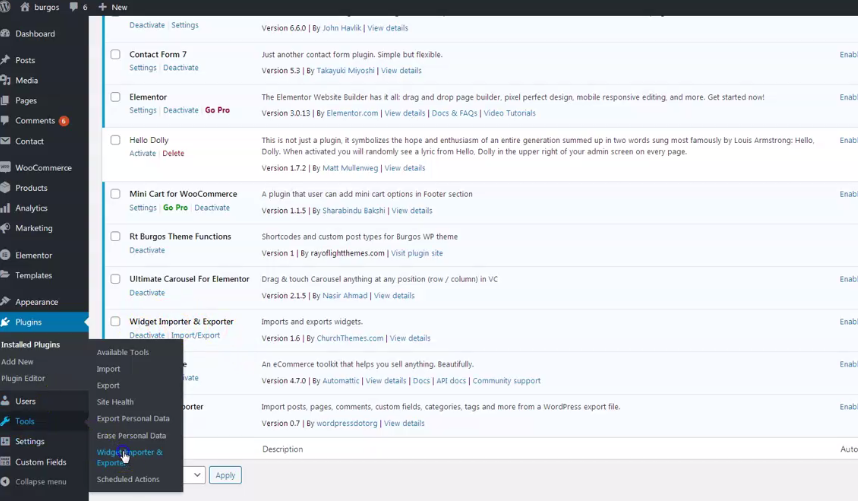
Task: Click the plus New icon in admin bar
Action: click(102, 7)
